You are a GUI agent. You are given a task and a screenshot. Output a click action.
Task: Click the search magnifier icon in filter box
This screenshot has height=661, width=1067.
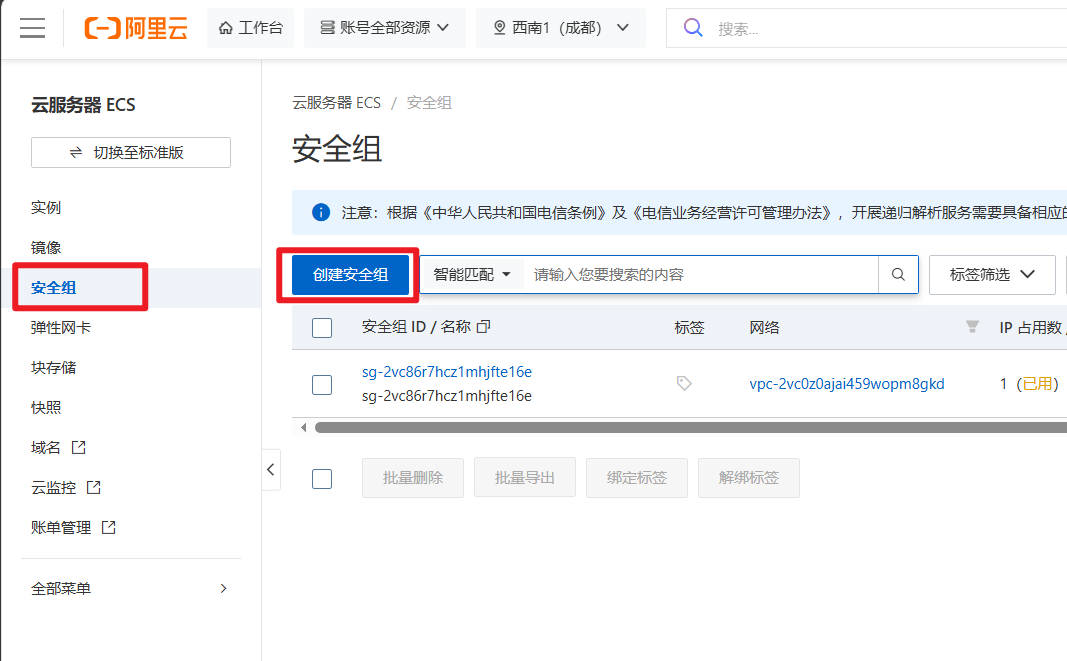[x=898, y=274]
